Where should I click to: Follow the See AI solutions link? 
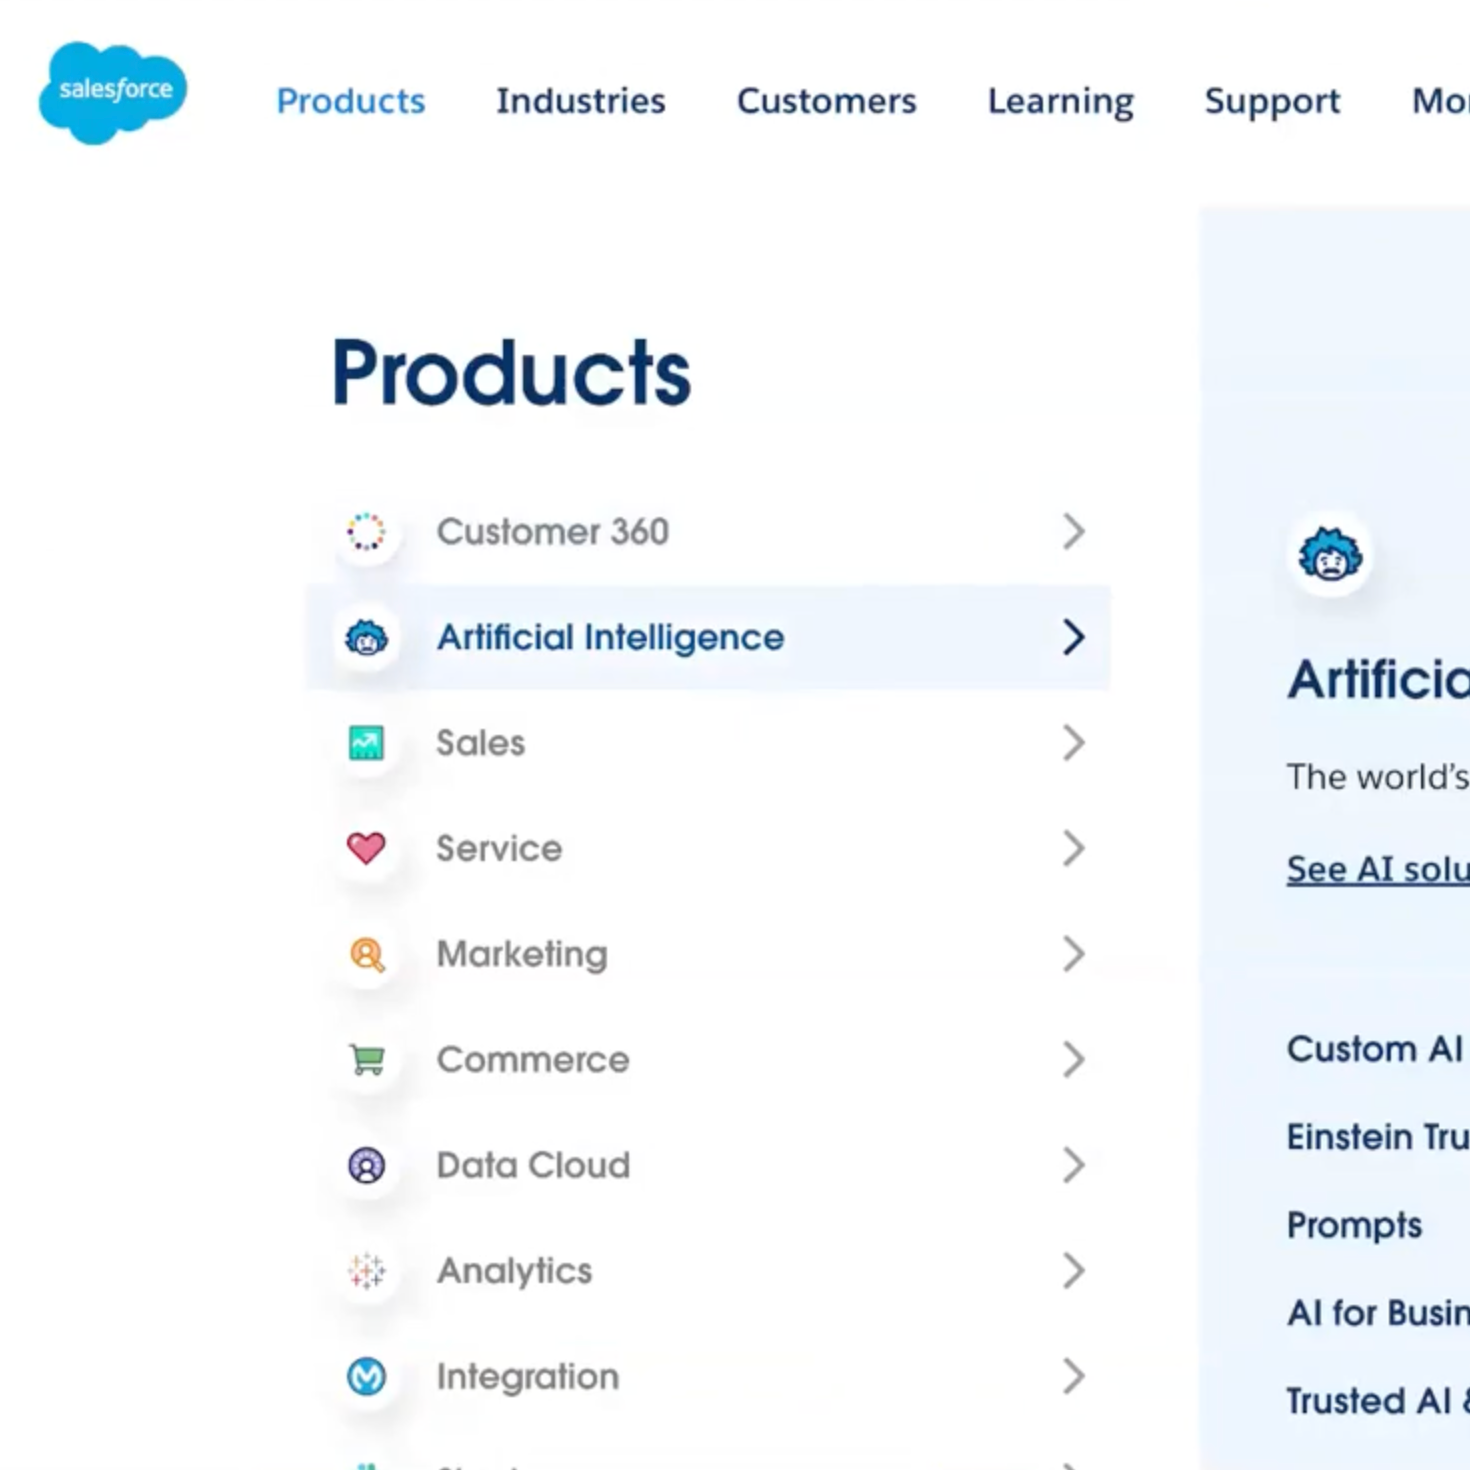pyautogui.click(x=1378, y=869)
